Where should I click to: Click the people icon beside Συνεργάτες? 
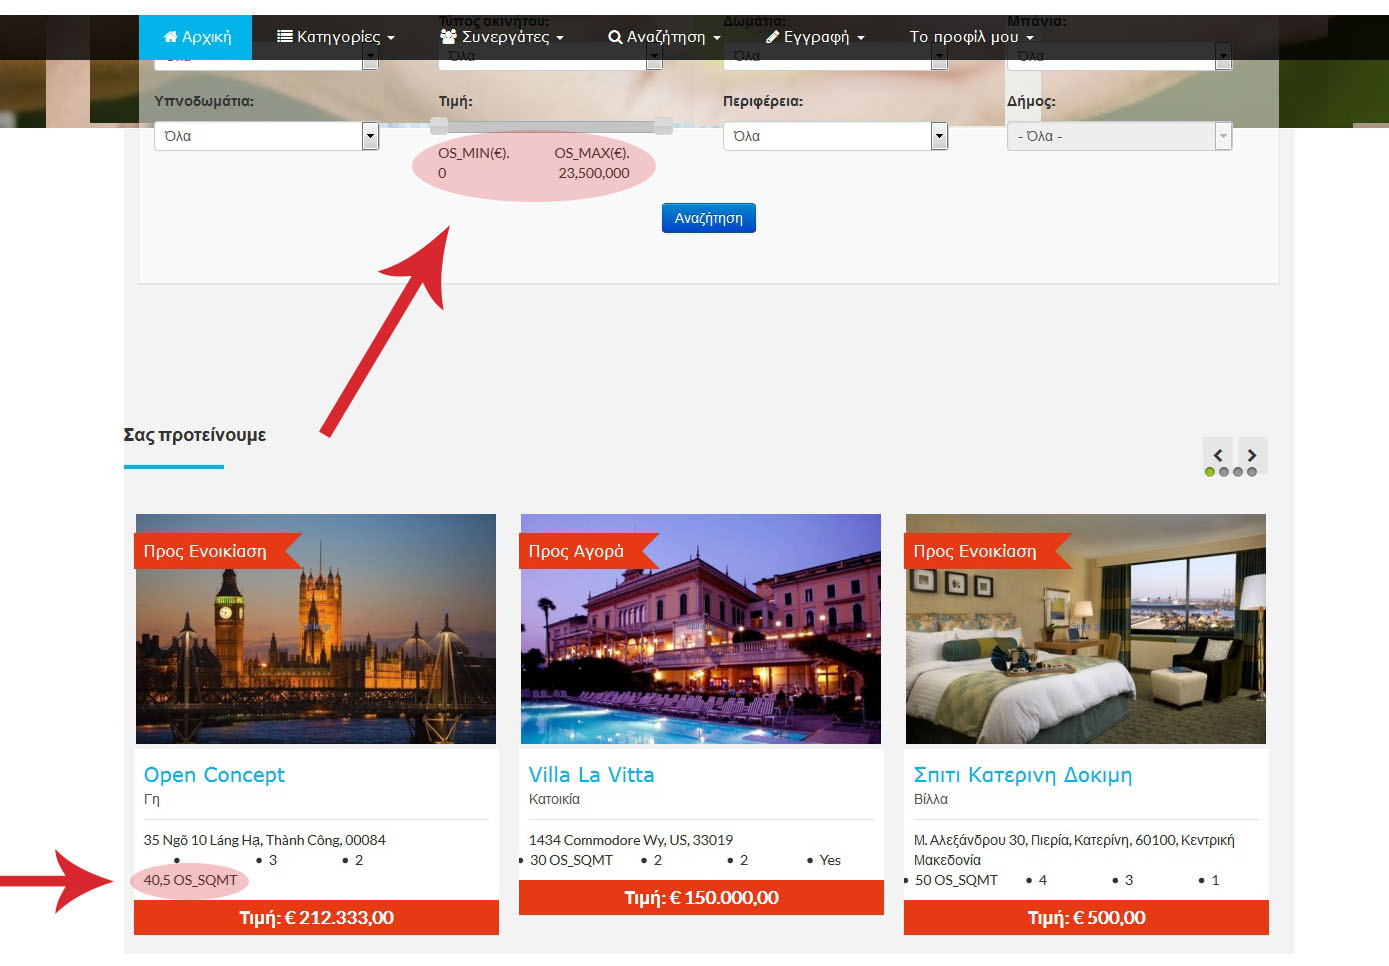(449, 37)
